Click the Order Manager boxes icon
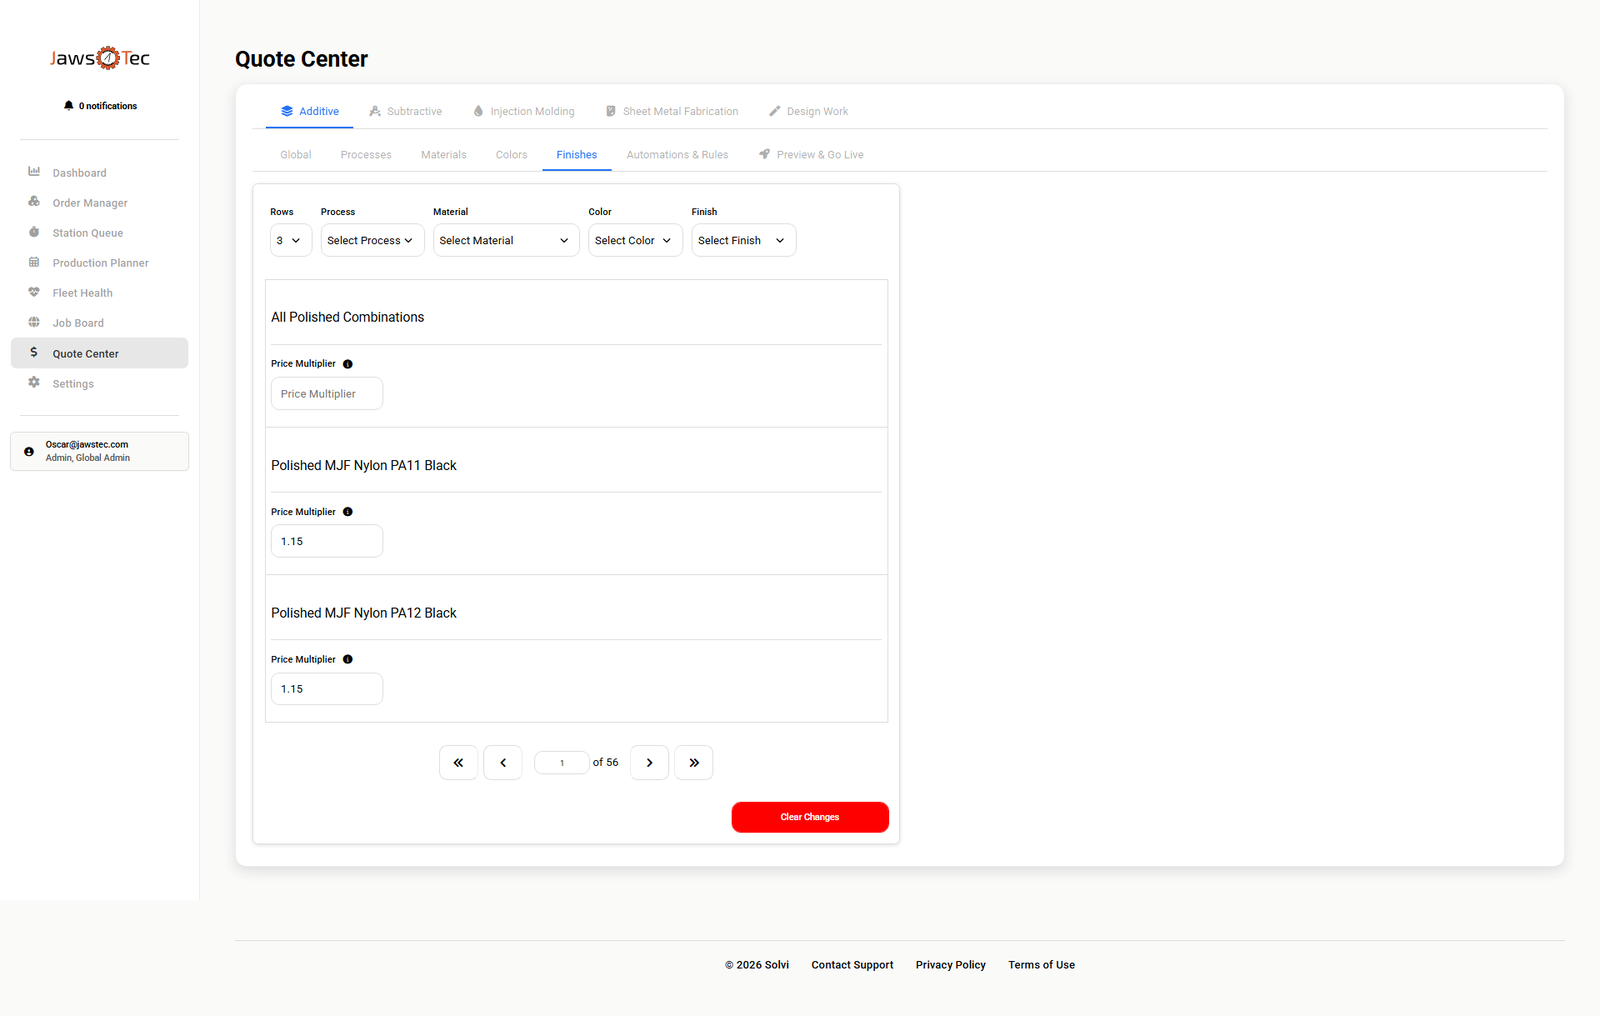The image size is (1600, 1016). point(34,202)
